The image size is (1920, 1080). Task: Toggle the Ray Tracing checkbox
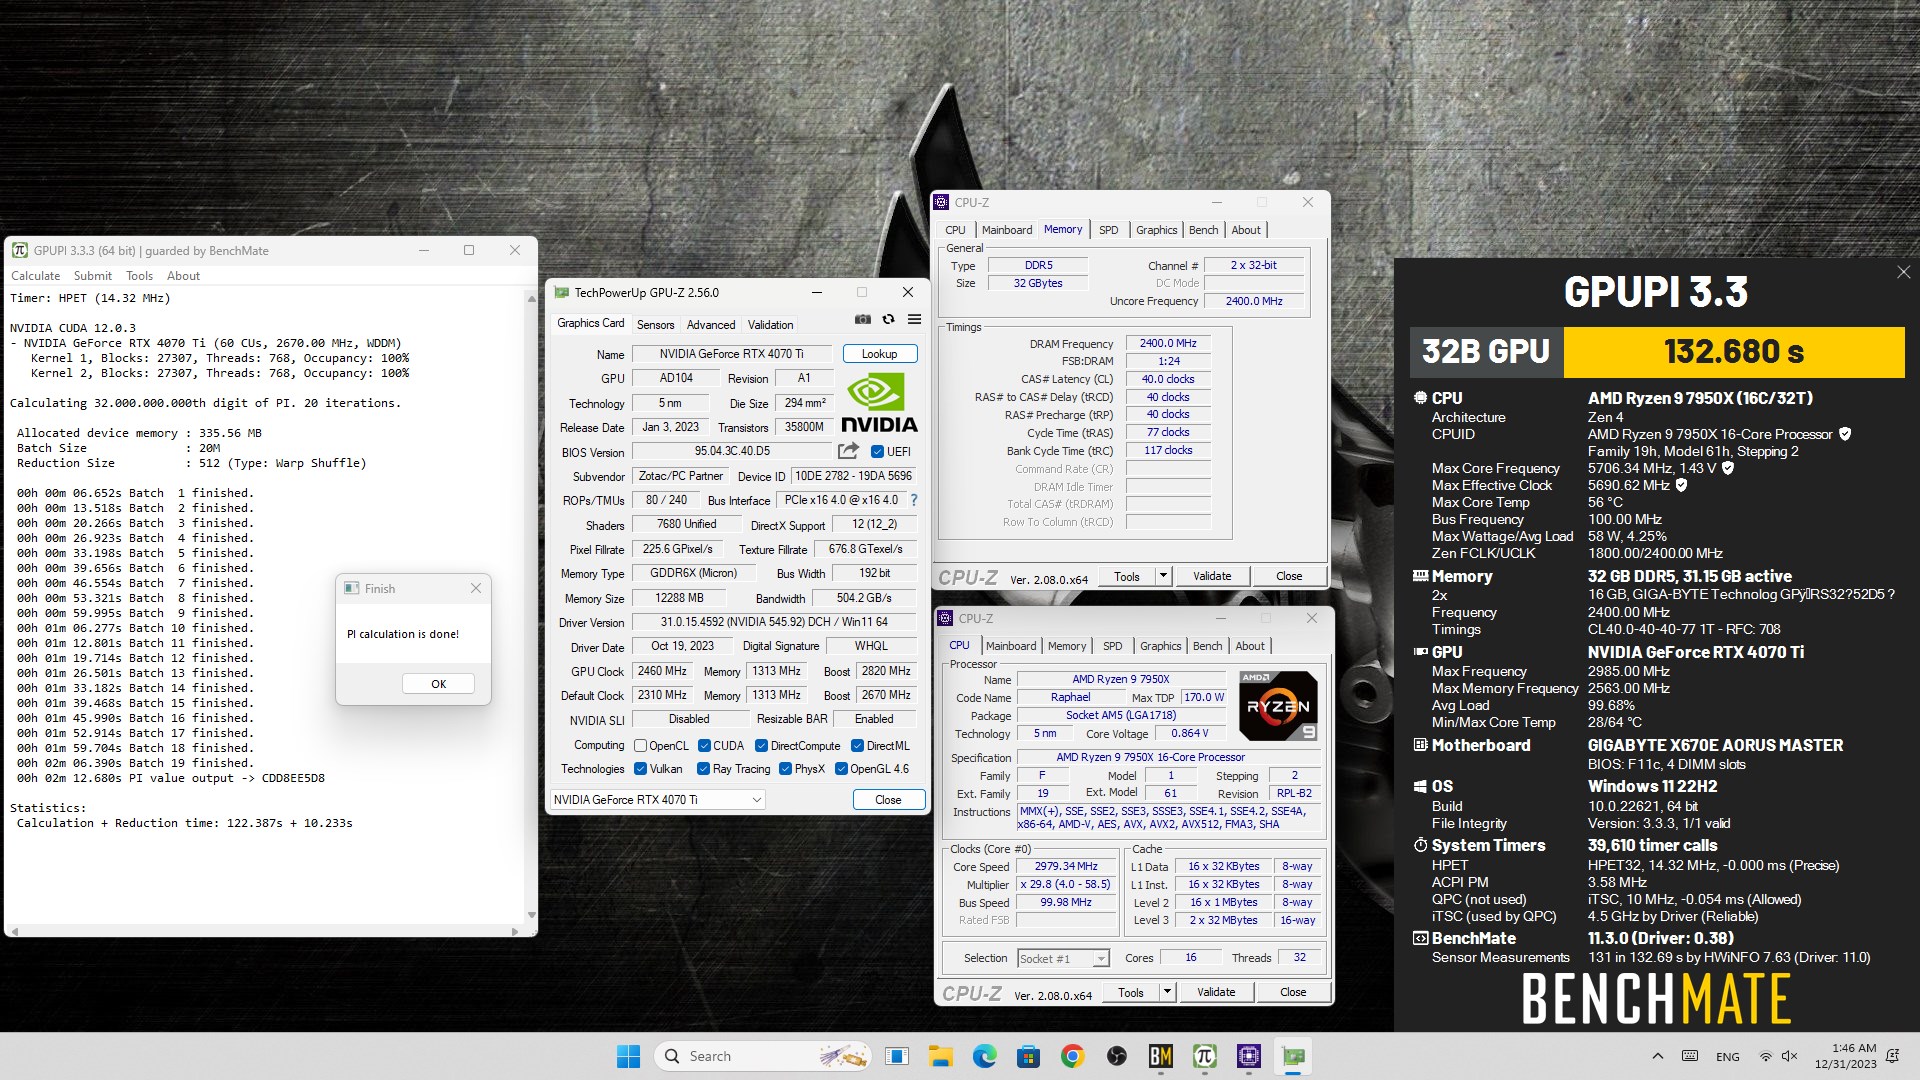click(703, 769)
